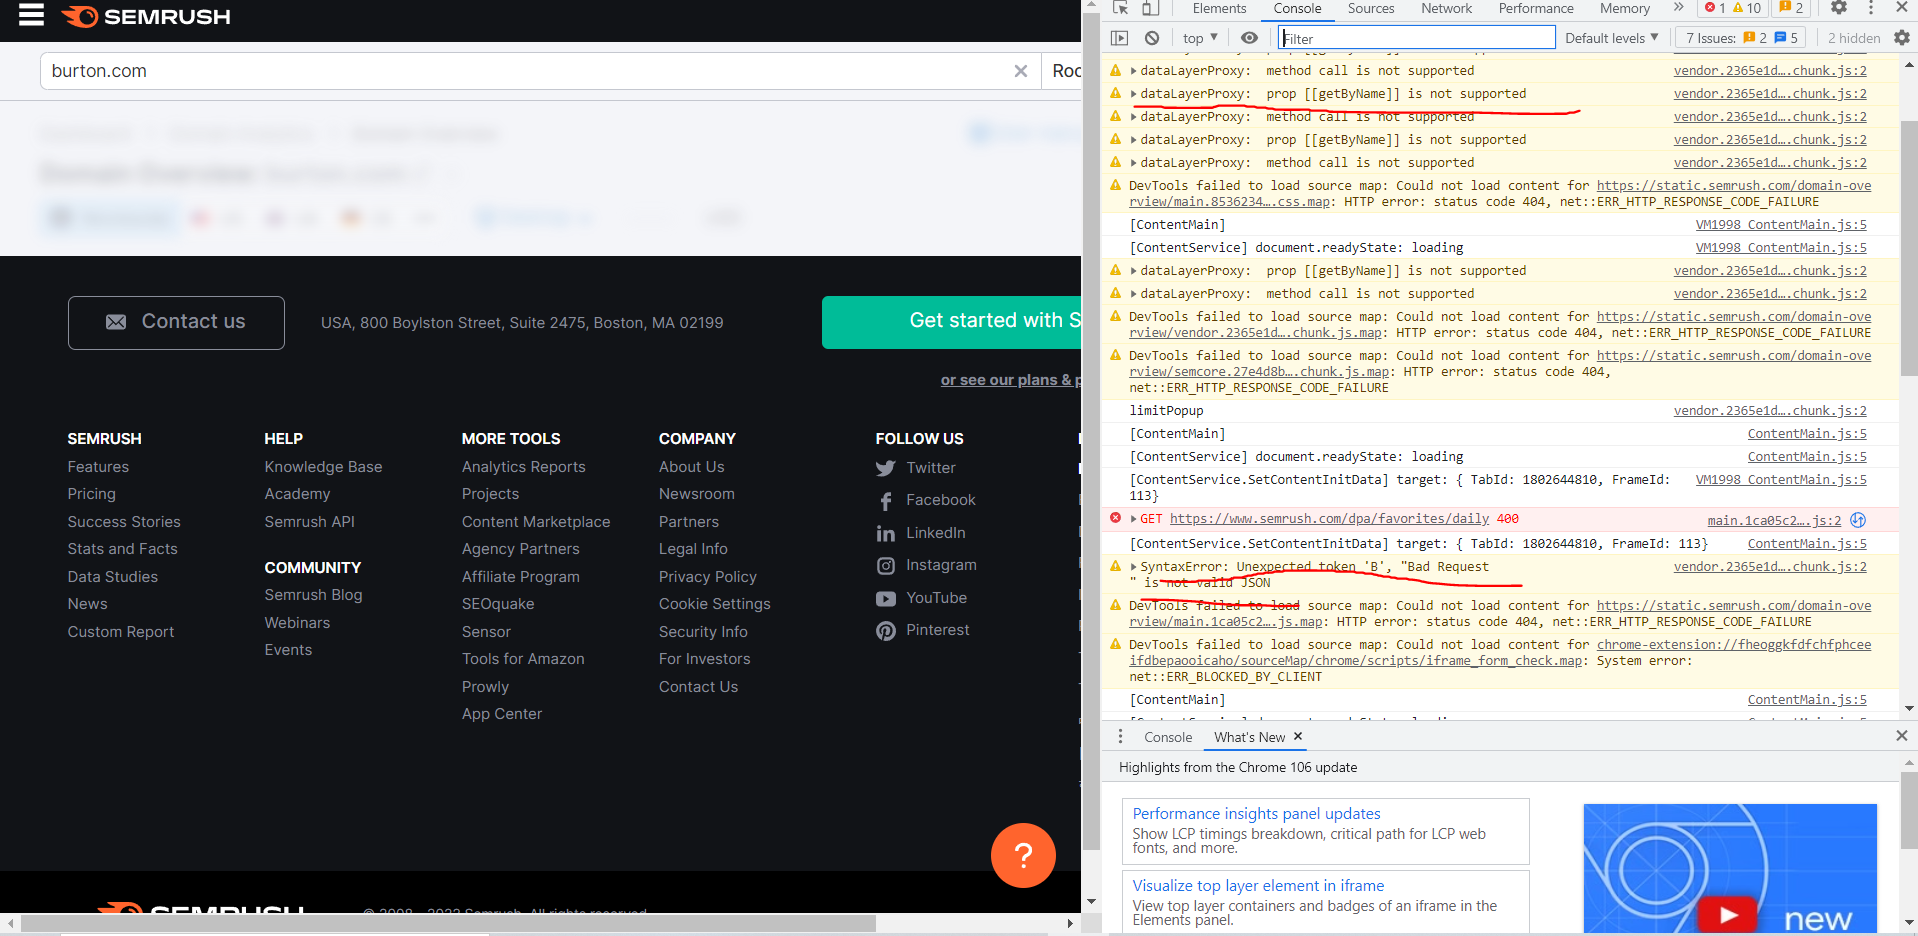The image size is (1918, 936).
Task: Select the Console drawer tab
Action: coord(1167,737)
